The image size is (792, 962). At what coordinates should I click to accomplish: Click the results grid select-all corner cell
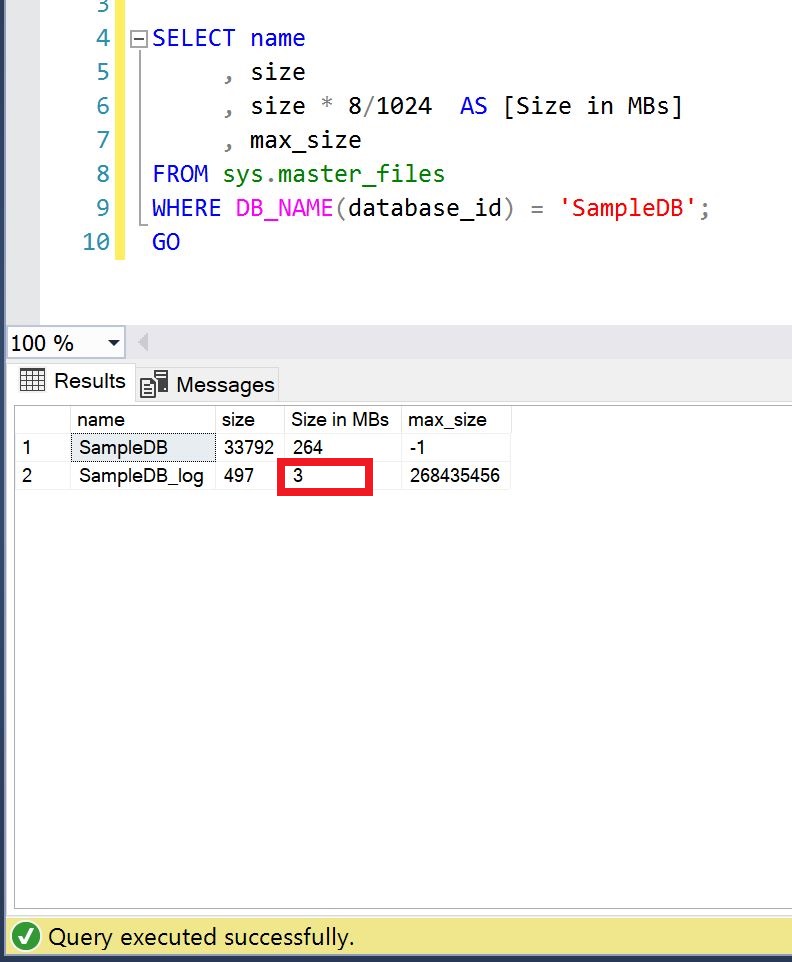[42, 420]
